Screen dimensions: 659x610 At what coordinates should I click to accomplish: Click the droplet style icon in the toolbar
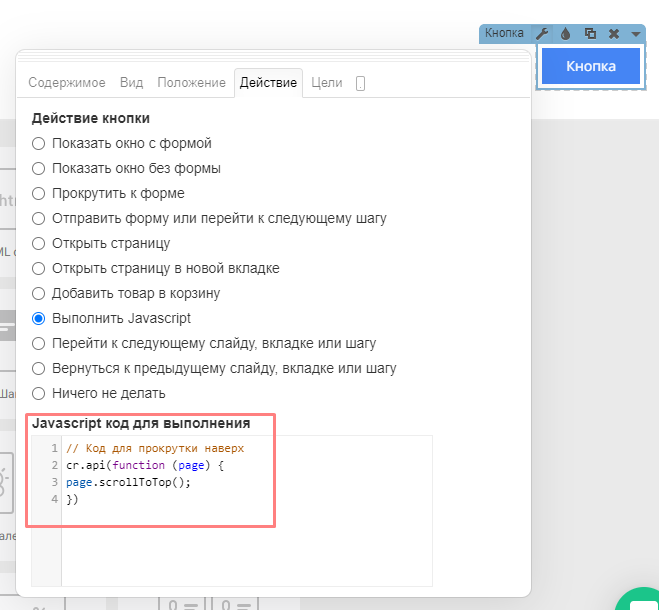click(x=566, y=33)
